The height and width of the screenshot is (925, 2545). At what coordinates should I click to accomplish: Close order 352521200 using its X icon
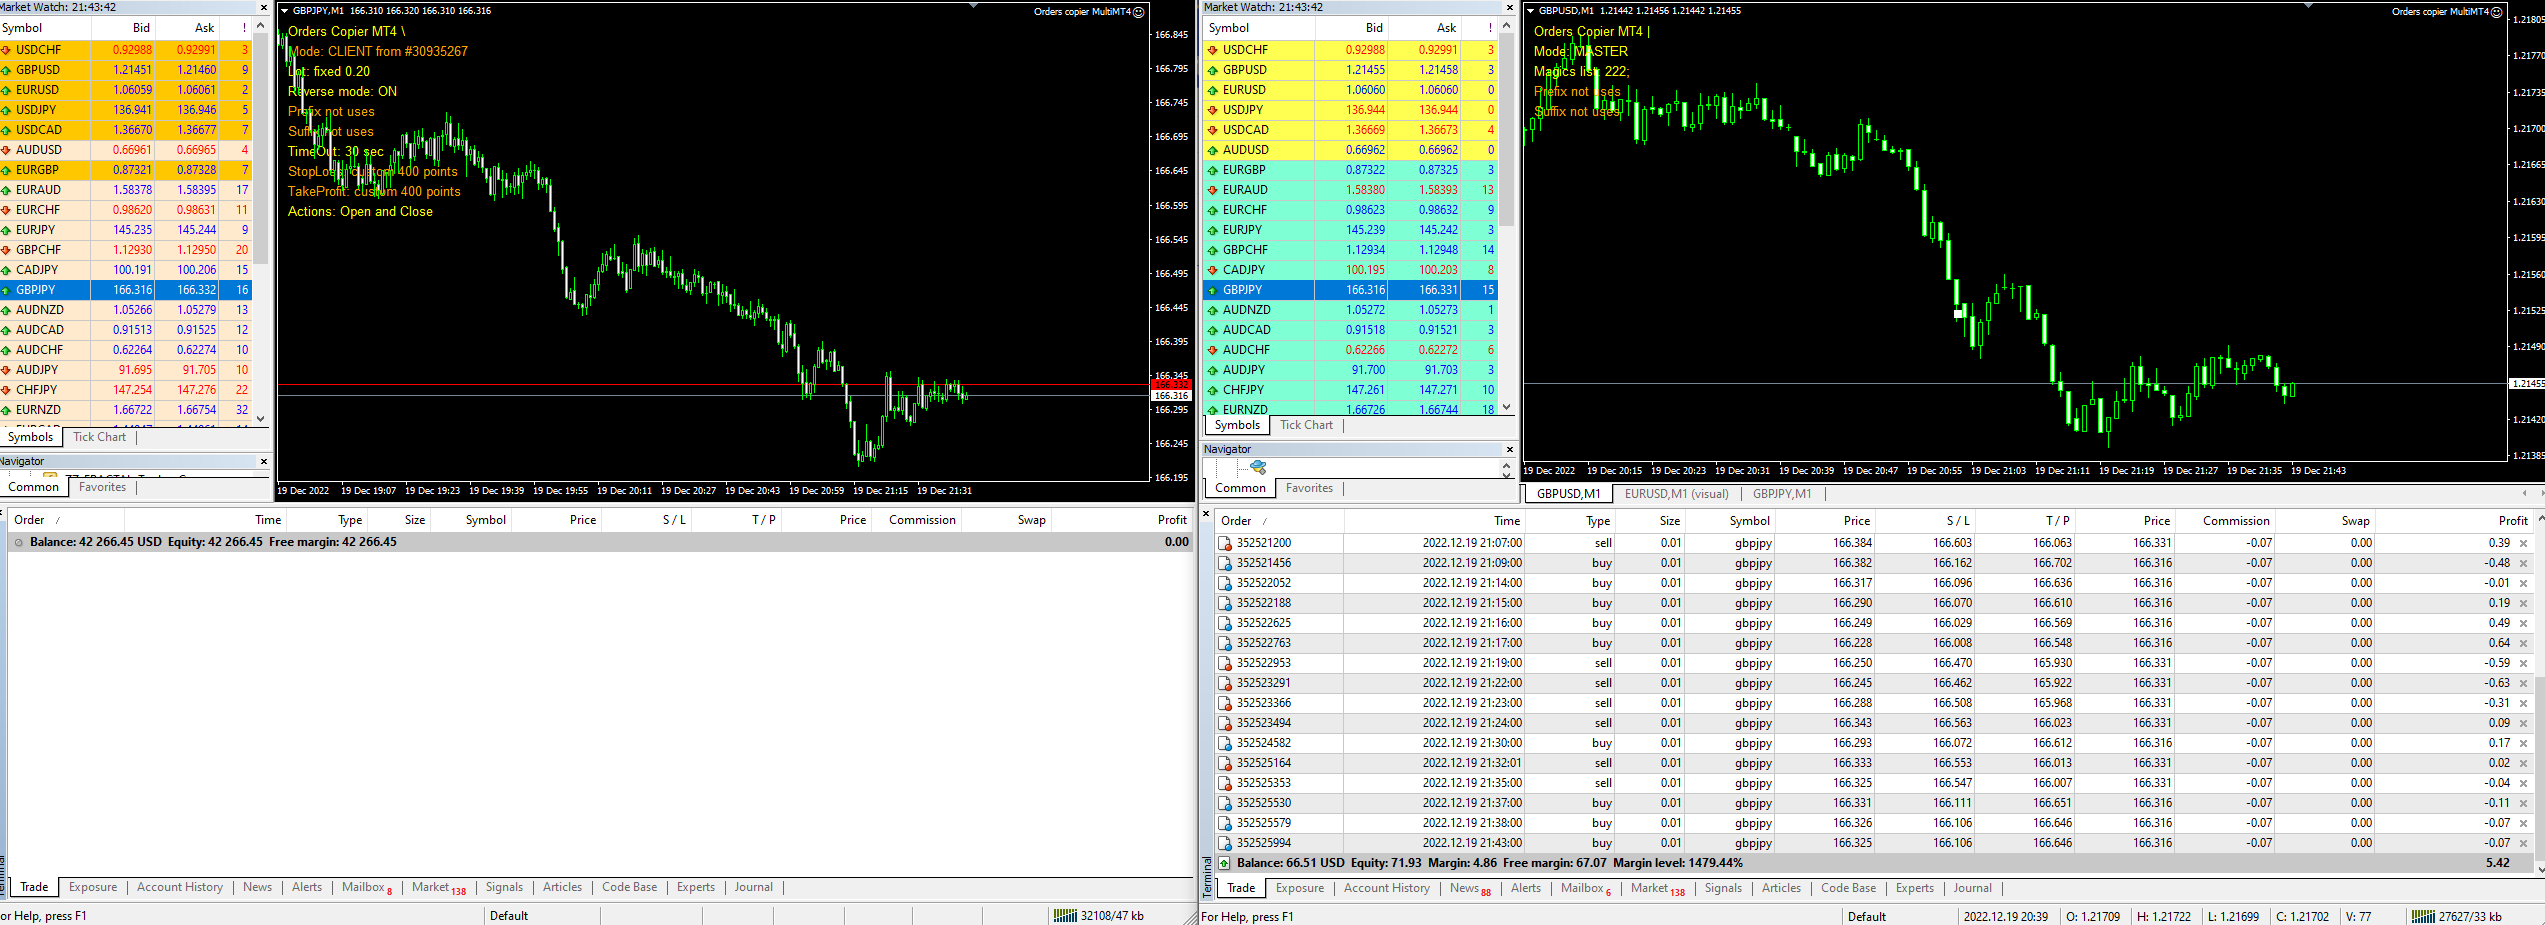point(2523,544)
